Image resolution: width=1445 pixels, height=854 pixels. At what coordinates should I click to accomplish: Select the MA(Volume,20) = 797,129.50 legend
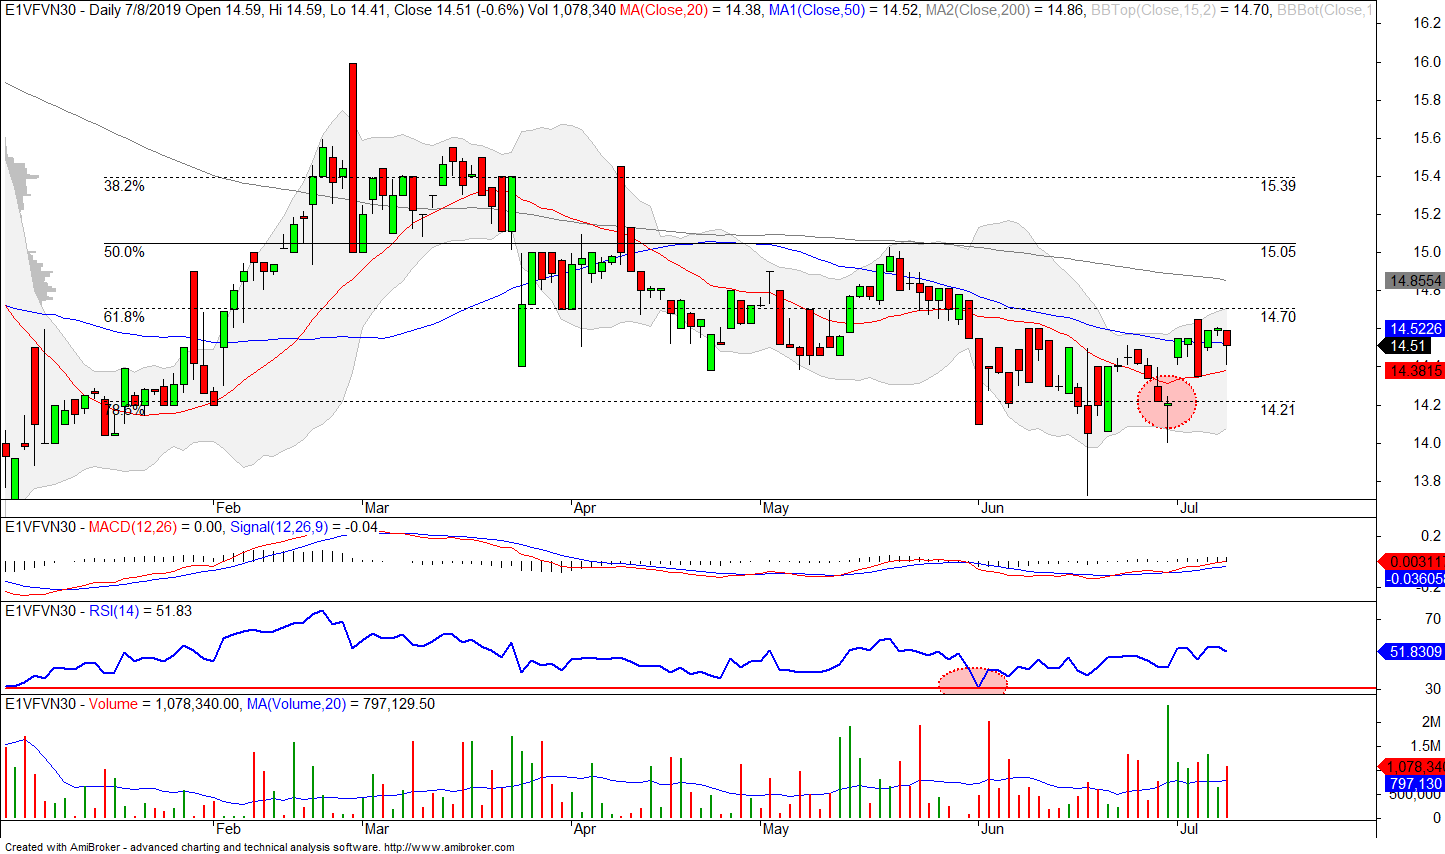[341, 704]
